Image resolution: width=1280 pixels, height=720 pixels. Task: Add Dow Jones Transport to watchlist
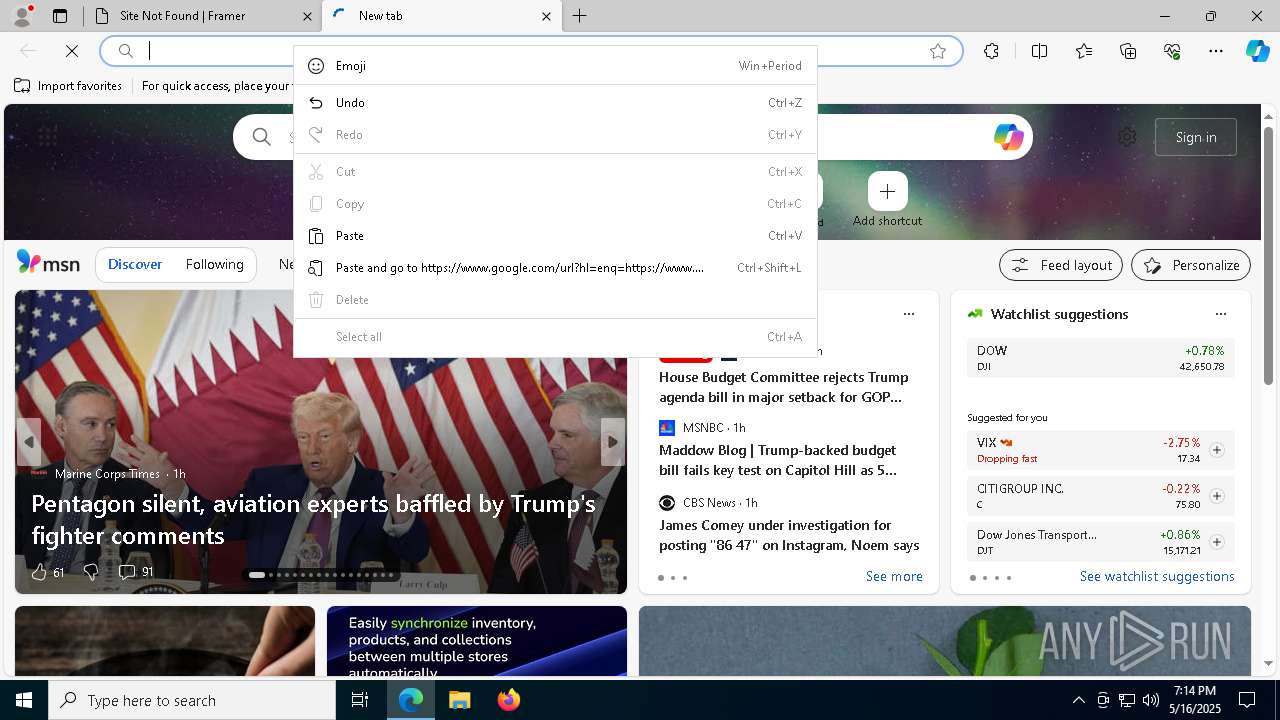[1216, 542]
